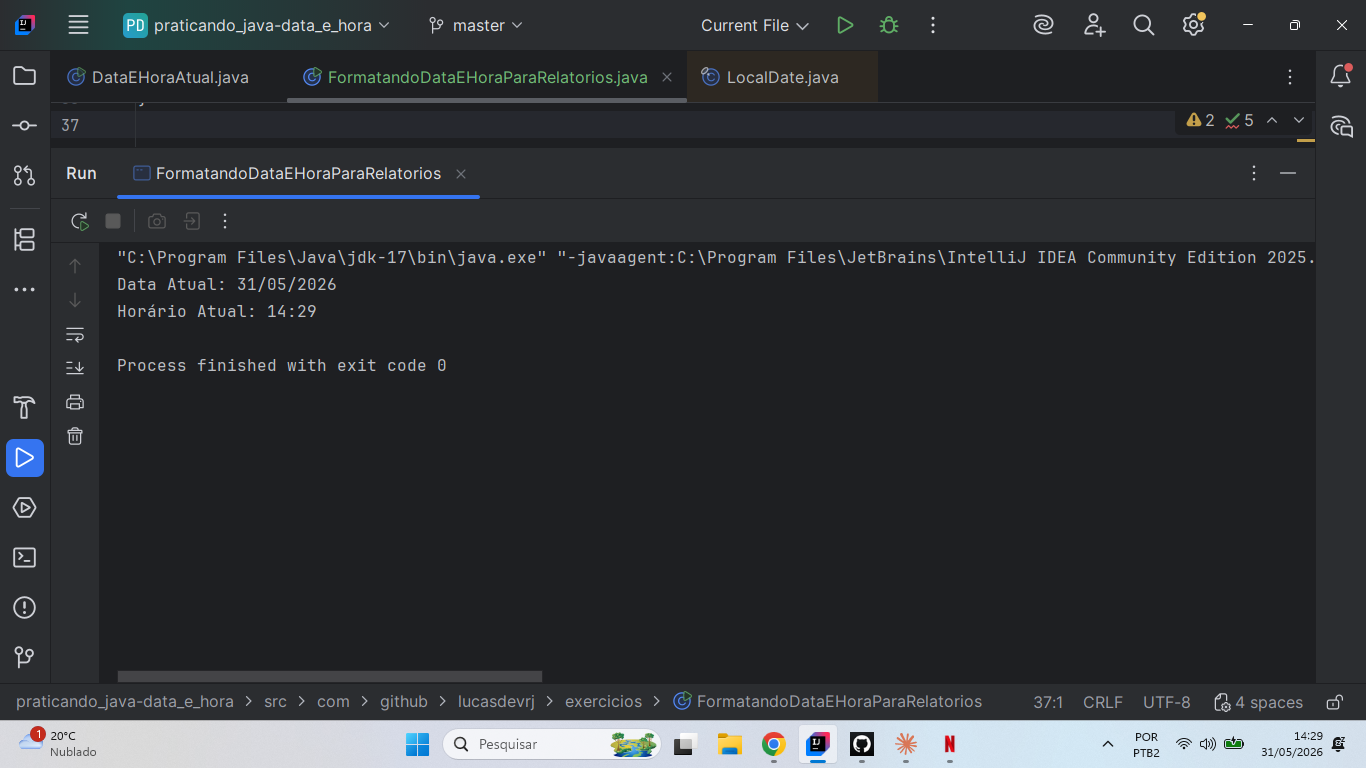
Task: Click the Stop process square button
Action: pos(113,221)
